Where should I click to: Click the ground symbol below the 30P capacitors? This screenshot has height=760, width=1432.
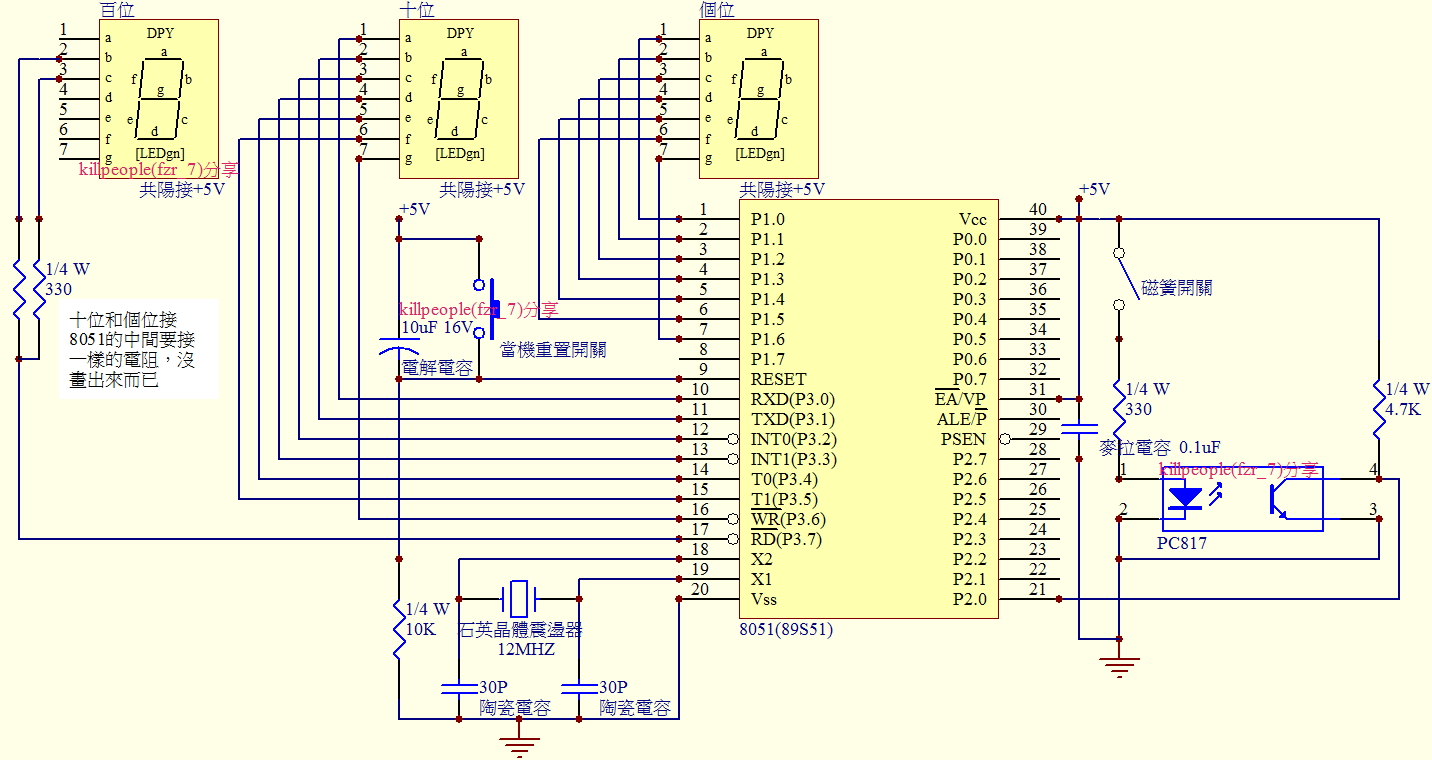click(518, 745)
